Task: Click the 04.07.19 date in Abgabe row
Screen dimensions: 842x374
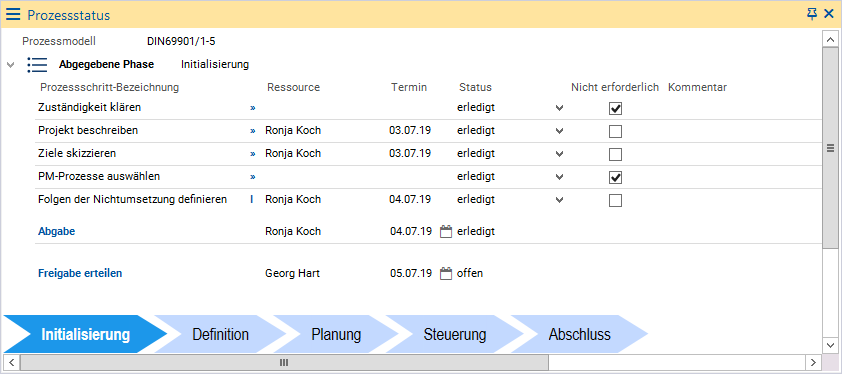Action: pyautogui.click(x=411, y=232)
